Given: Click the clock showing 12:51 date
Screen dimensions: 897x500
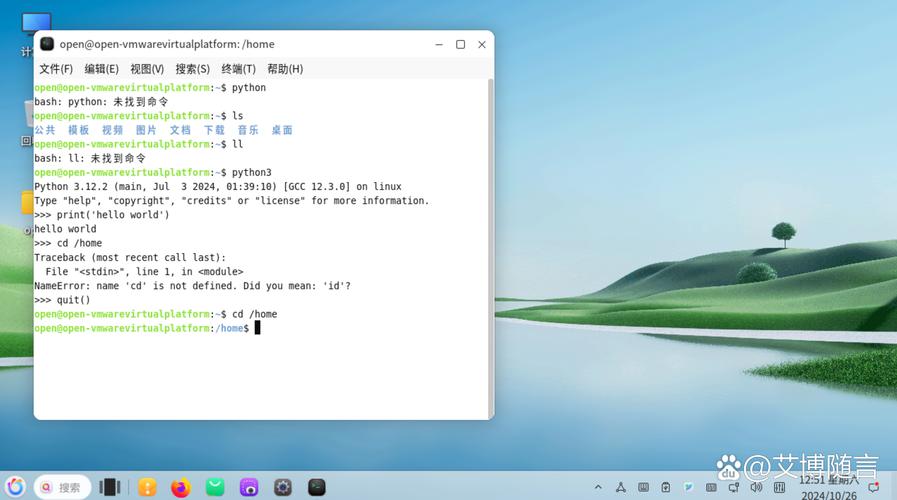Looking at the screenshot, I should (x=827, y=487).
